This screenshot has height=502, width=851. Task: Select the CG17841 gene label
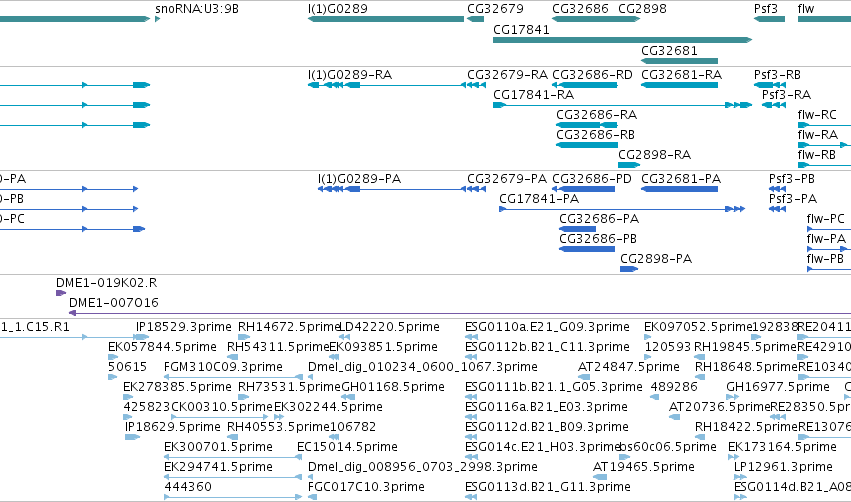[521, 30]
